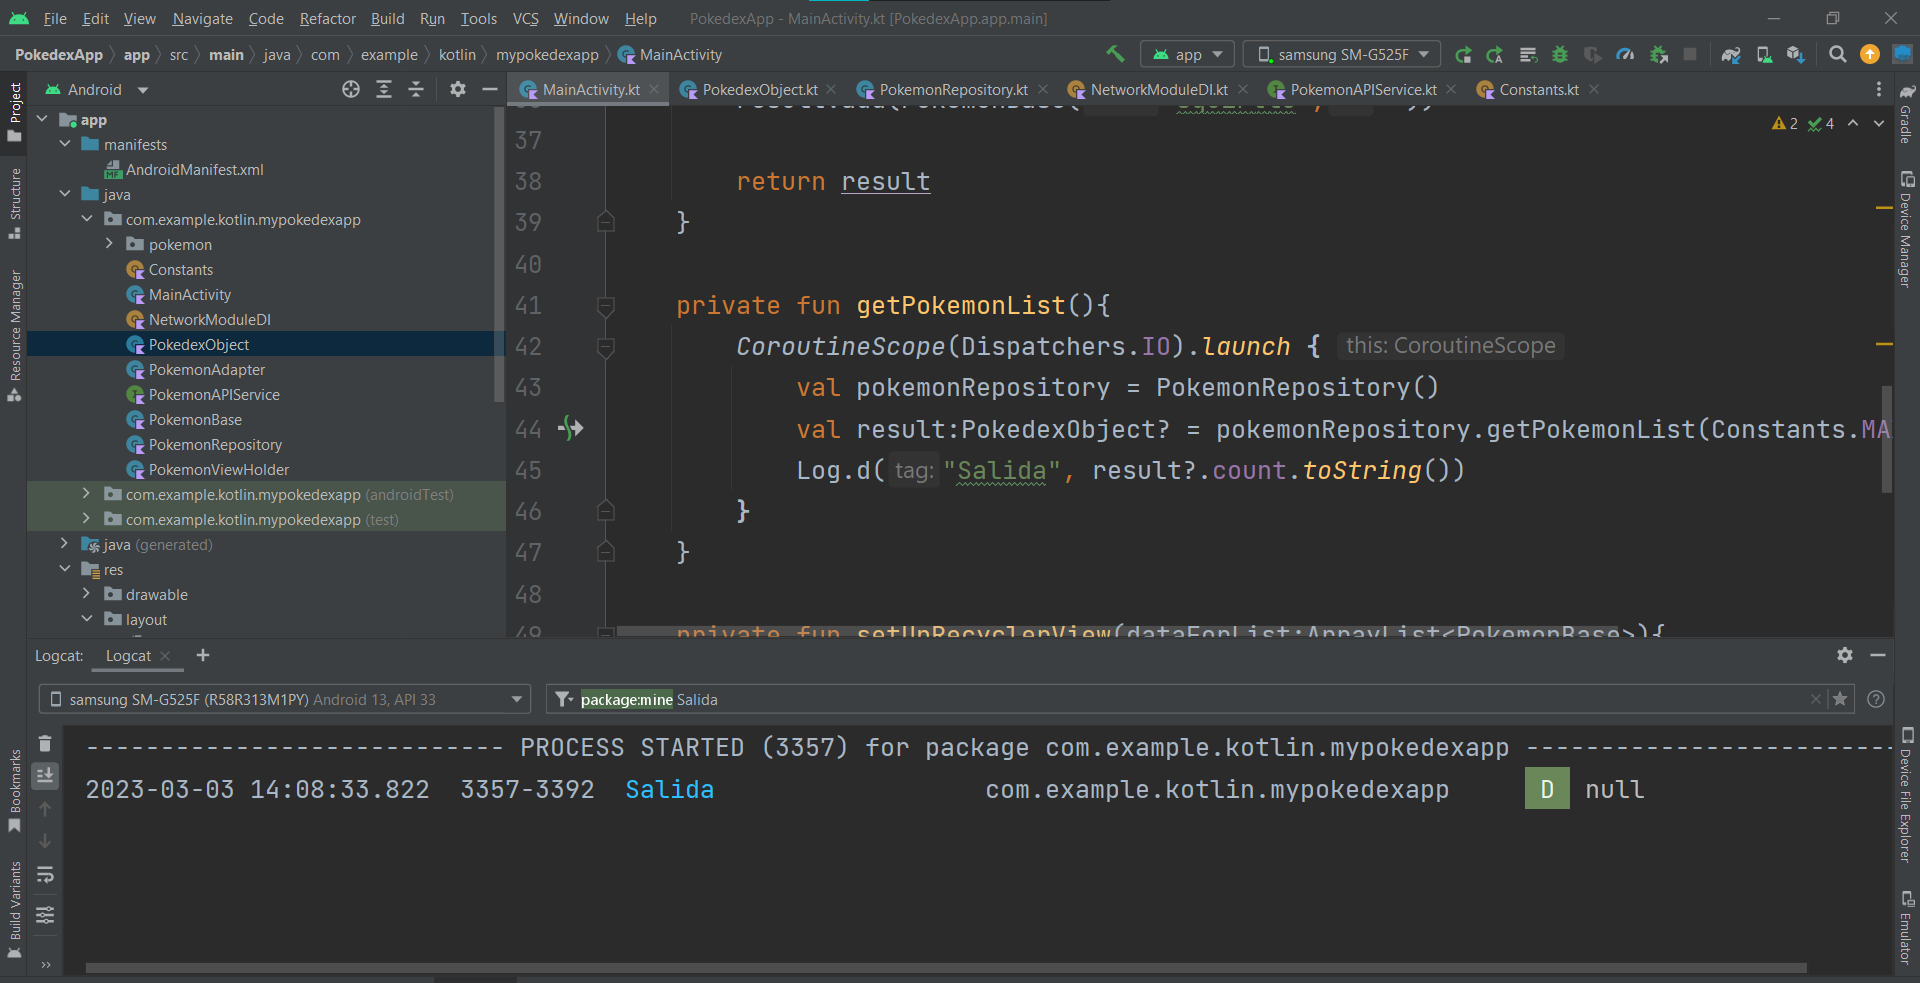Viewport: 1920px width, 983px height.
Task: Toggle soft-wrap in the Logcat panel
Action: pos(45,875)
